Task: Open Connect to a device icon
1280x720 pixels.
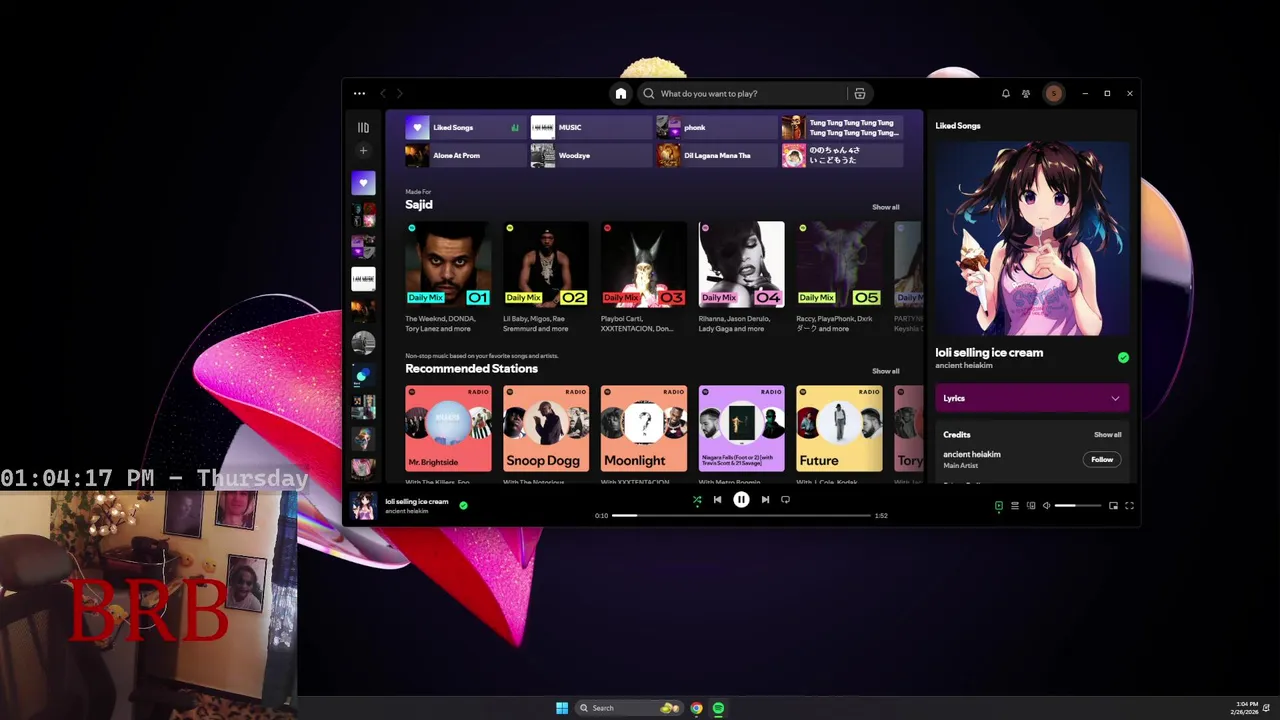Action: [x=1031, y=506]
